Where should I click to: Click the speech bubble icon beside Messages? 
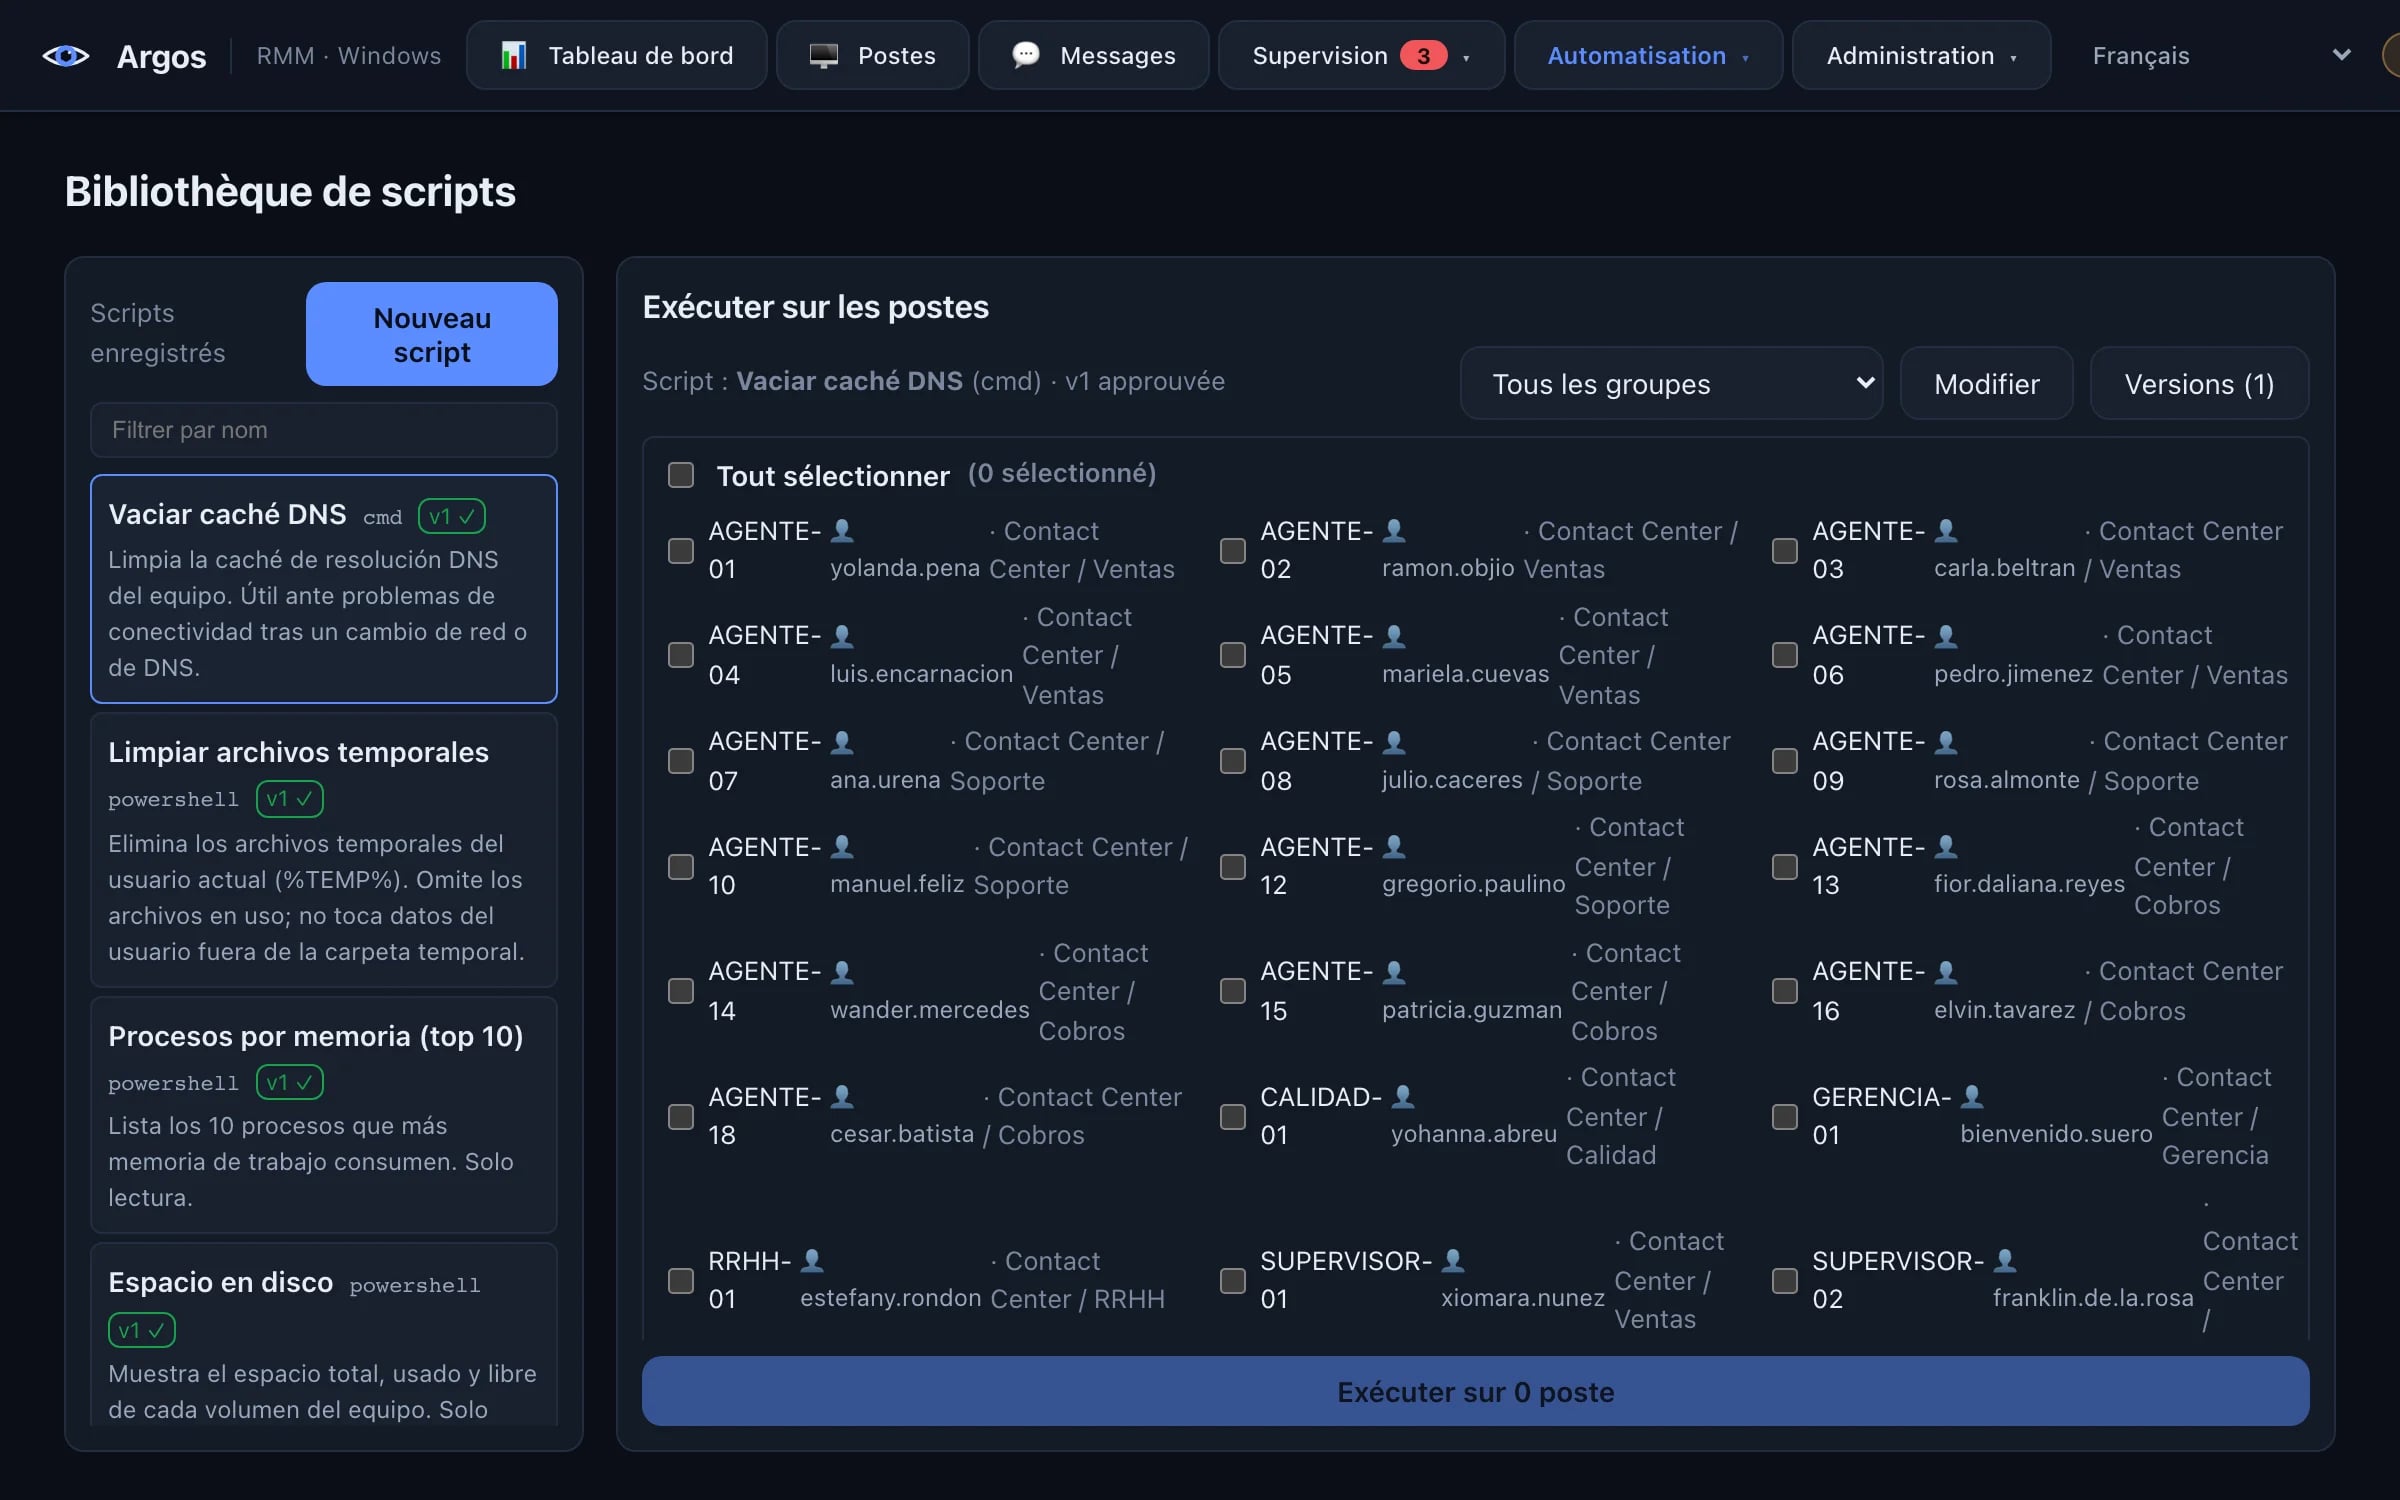(1026, 55)
